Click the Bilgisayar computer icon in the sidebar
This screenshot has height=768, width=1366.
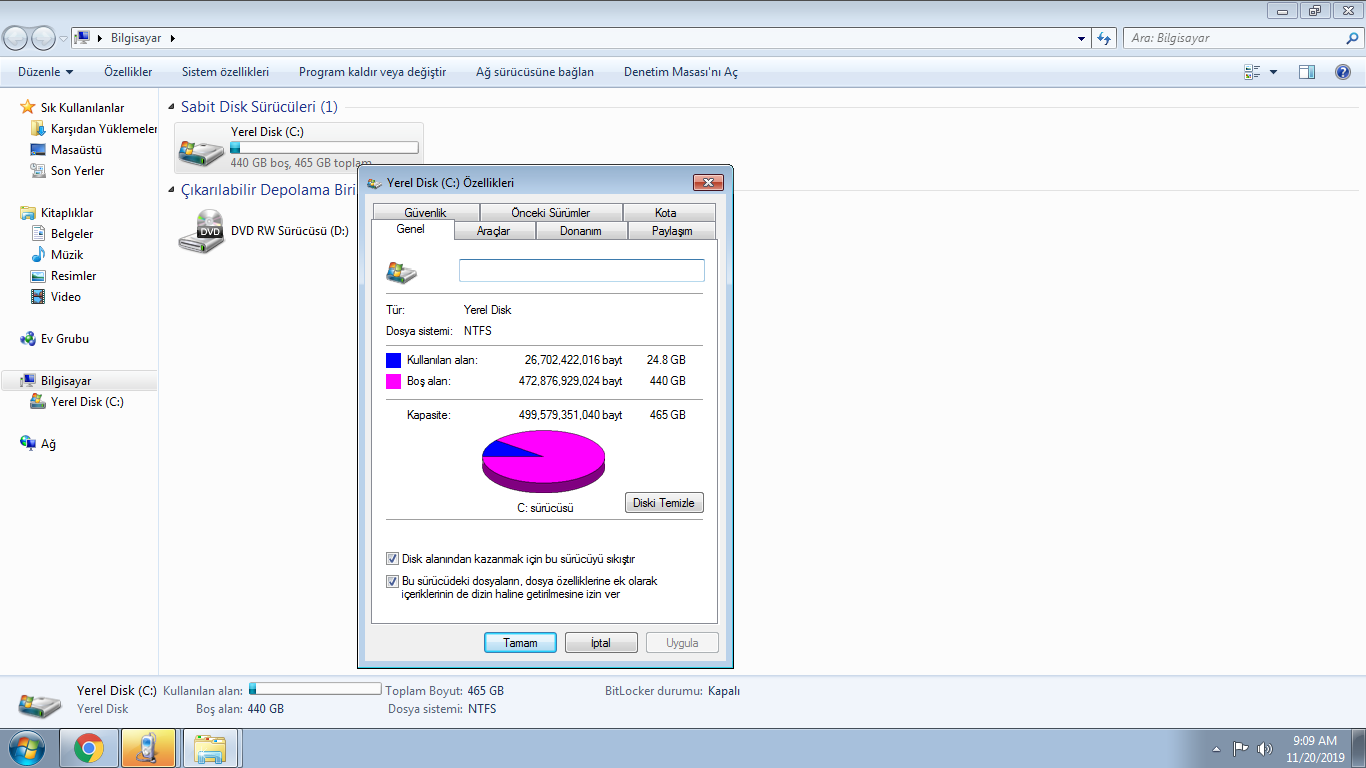point(28,381)
